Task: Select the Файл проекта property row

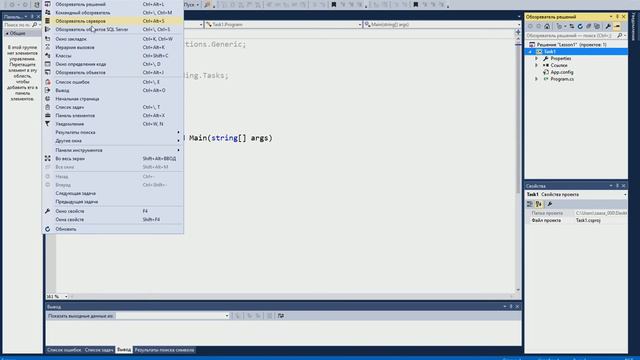Action: pos(576,220)
